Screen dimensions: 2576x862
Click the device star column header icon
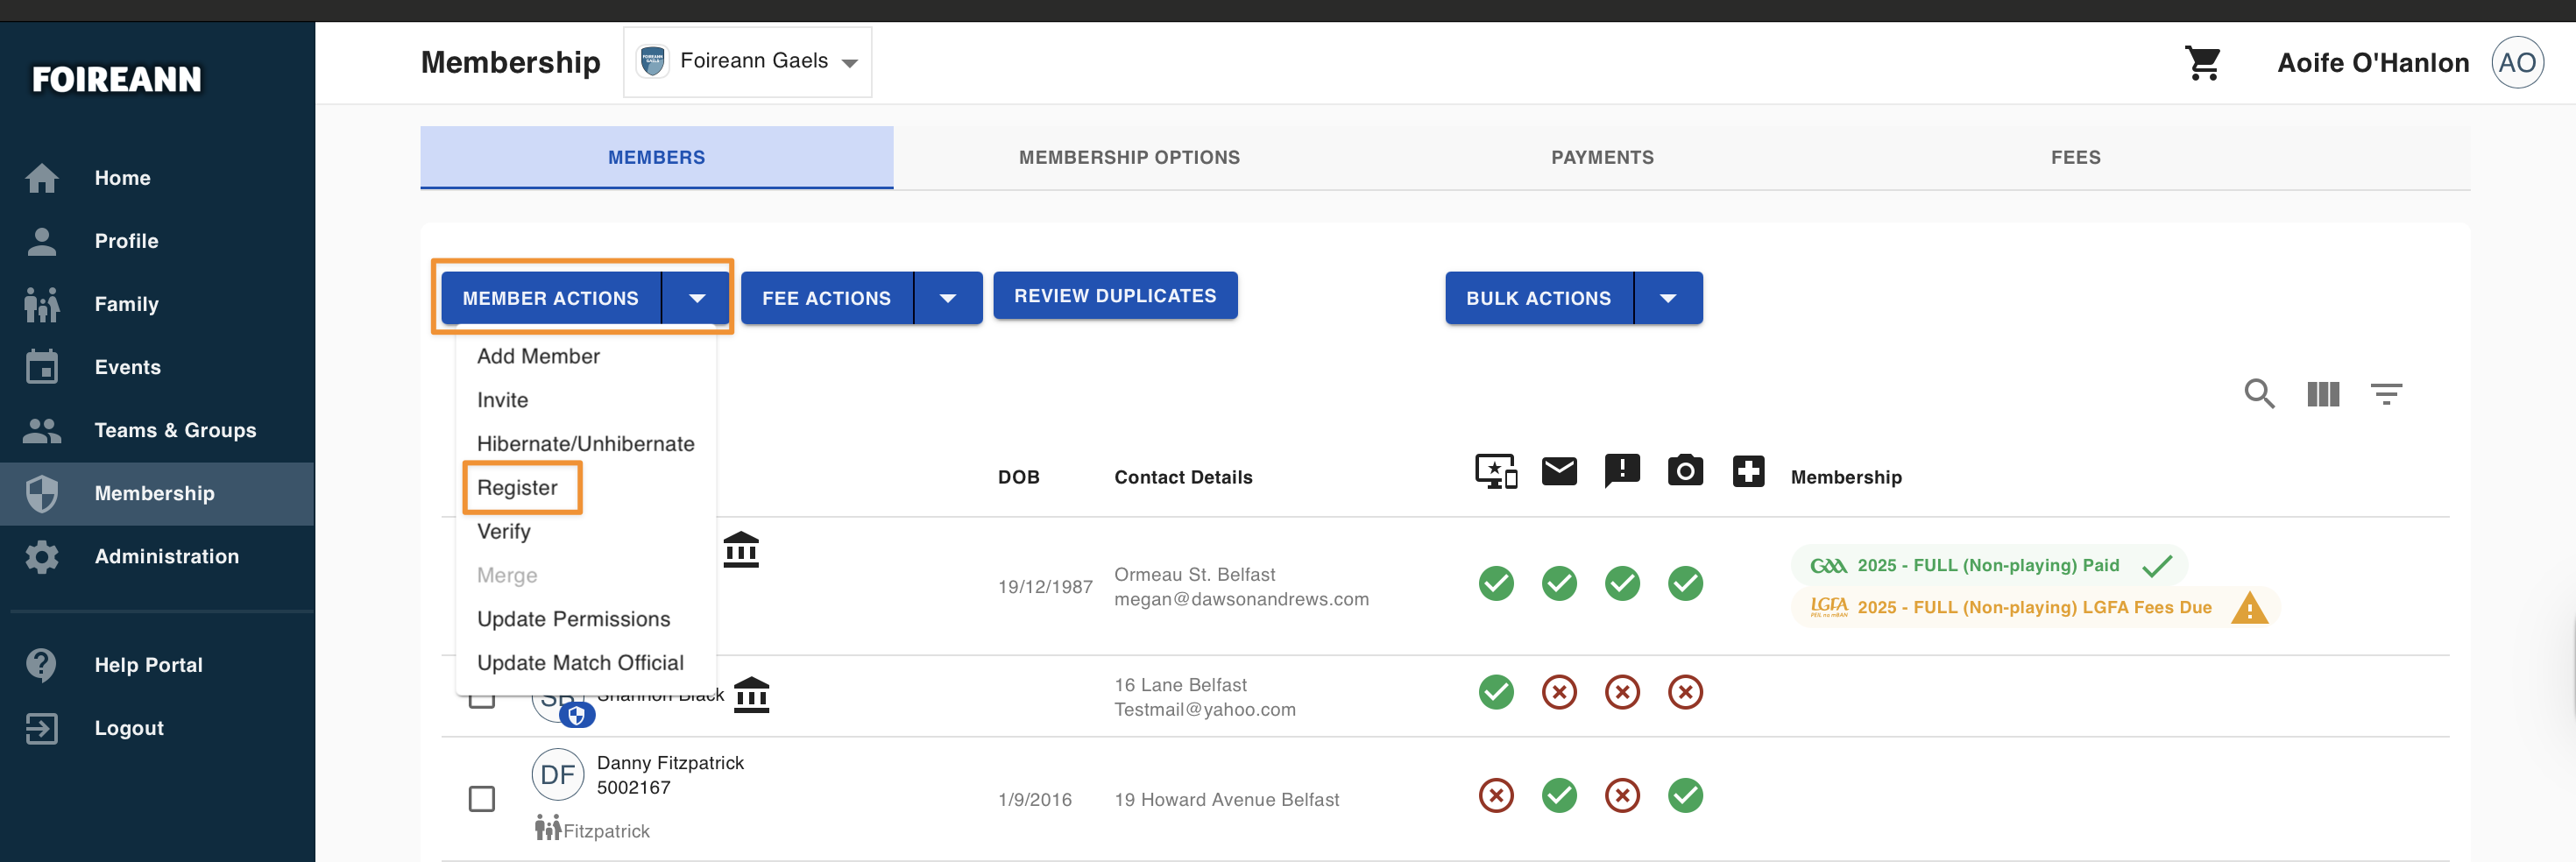click(1496, 471)
